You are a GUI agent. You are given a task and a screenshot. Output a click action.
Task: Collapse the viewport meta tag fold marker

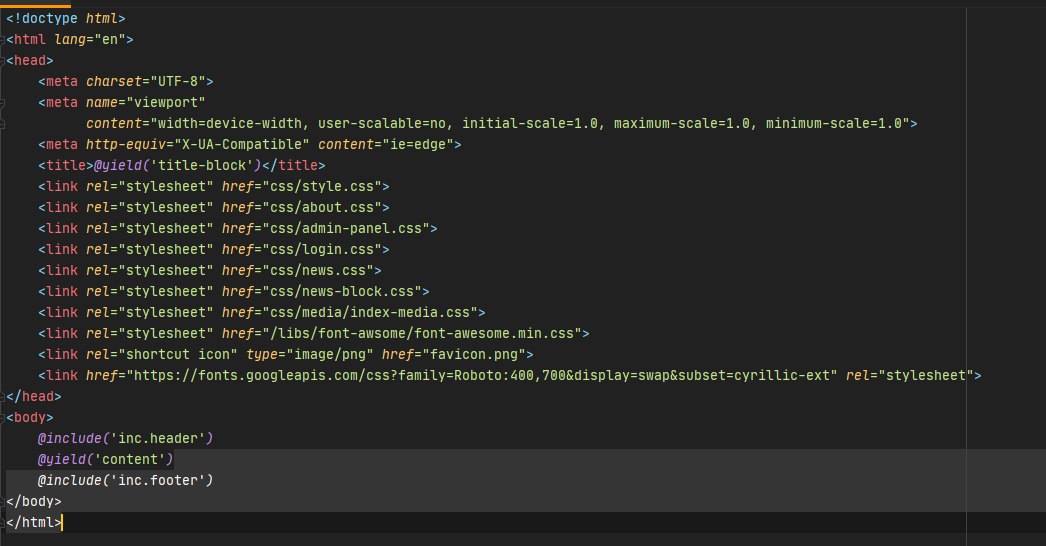click(x=3, y=103)
